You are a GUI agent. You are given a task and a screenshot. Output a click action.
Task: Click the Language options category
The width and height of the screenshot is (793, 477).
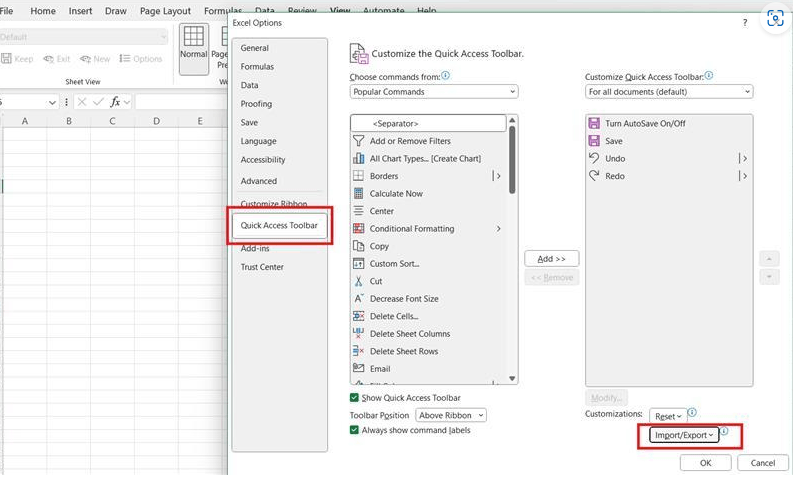pyautogui.click(x=258, y=141)
